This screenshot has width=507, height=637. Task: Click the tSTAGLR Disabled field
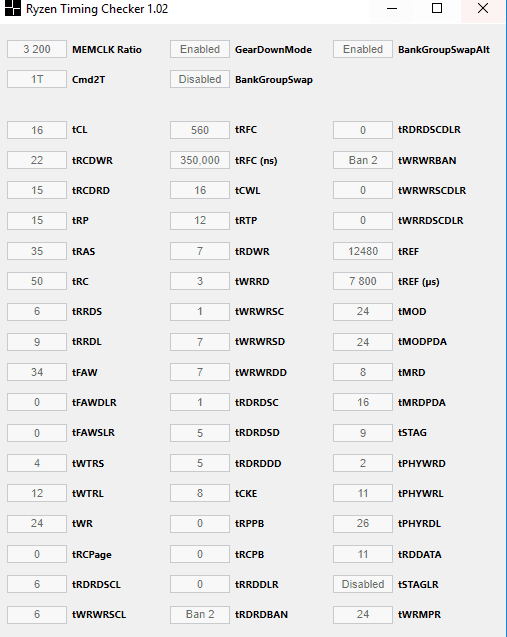click(363, 584)
